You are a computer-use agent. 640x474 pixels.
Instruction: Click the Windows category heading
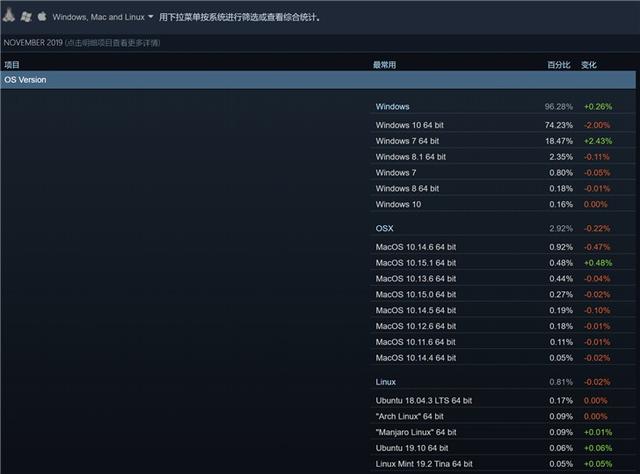point(392,107)
